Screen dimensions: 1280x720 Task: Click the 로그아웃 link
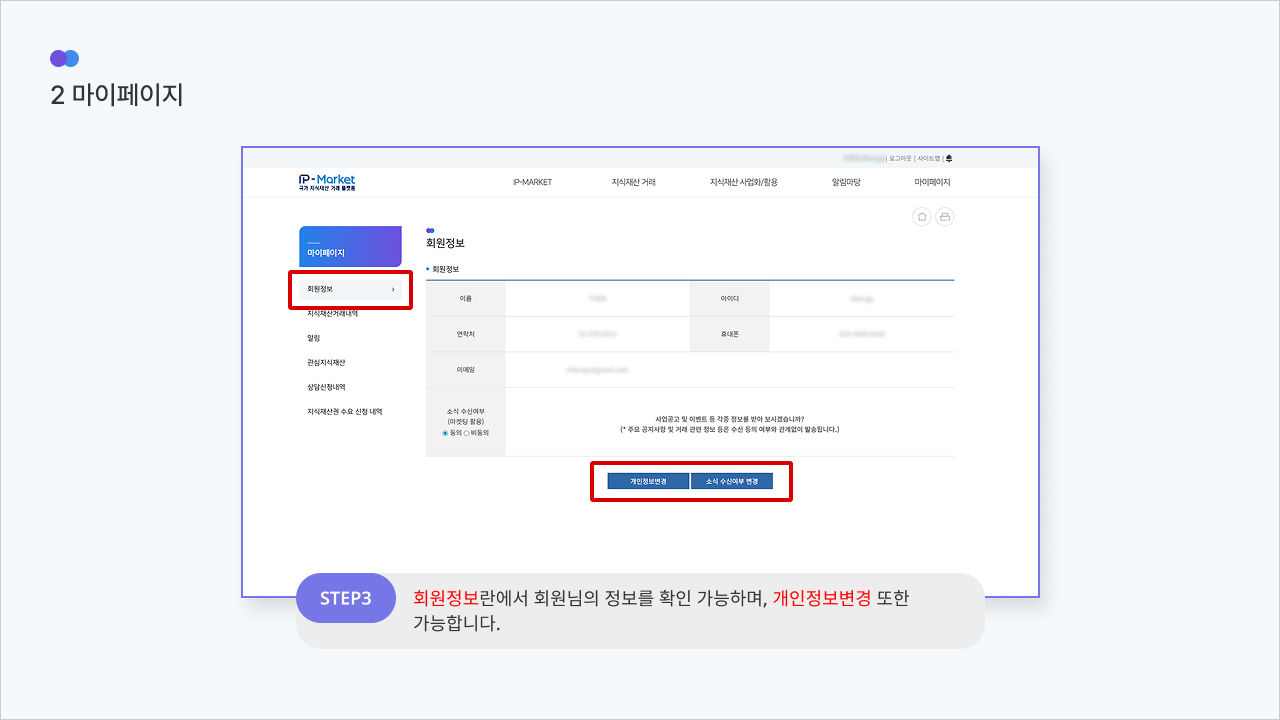point(900,158)
